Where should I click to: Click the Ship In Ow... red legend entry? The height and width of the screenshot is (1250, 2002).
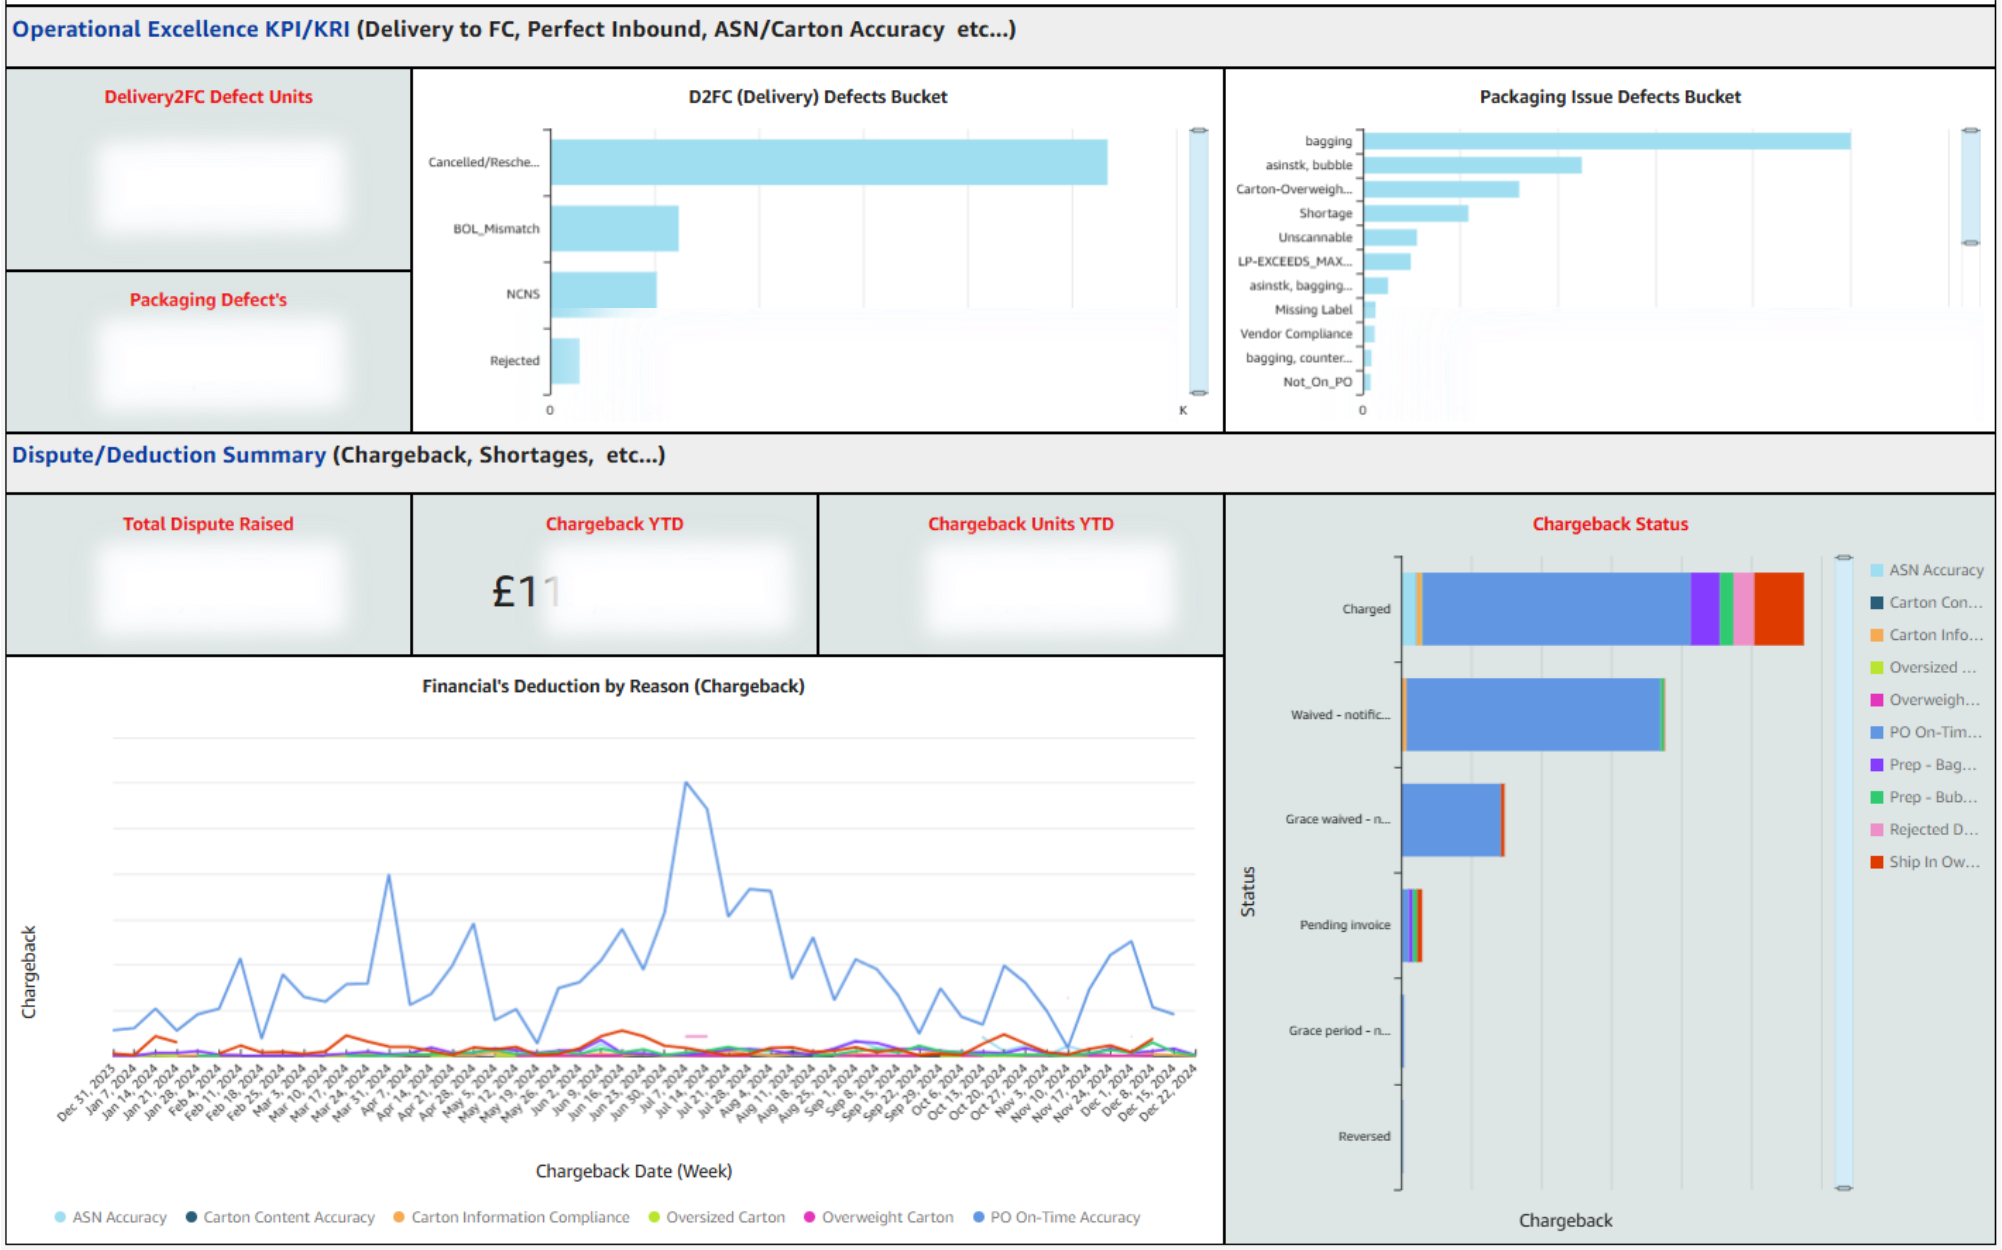point(1925,862)
